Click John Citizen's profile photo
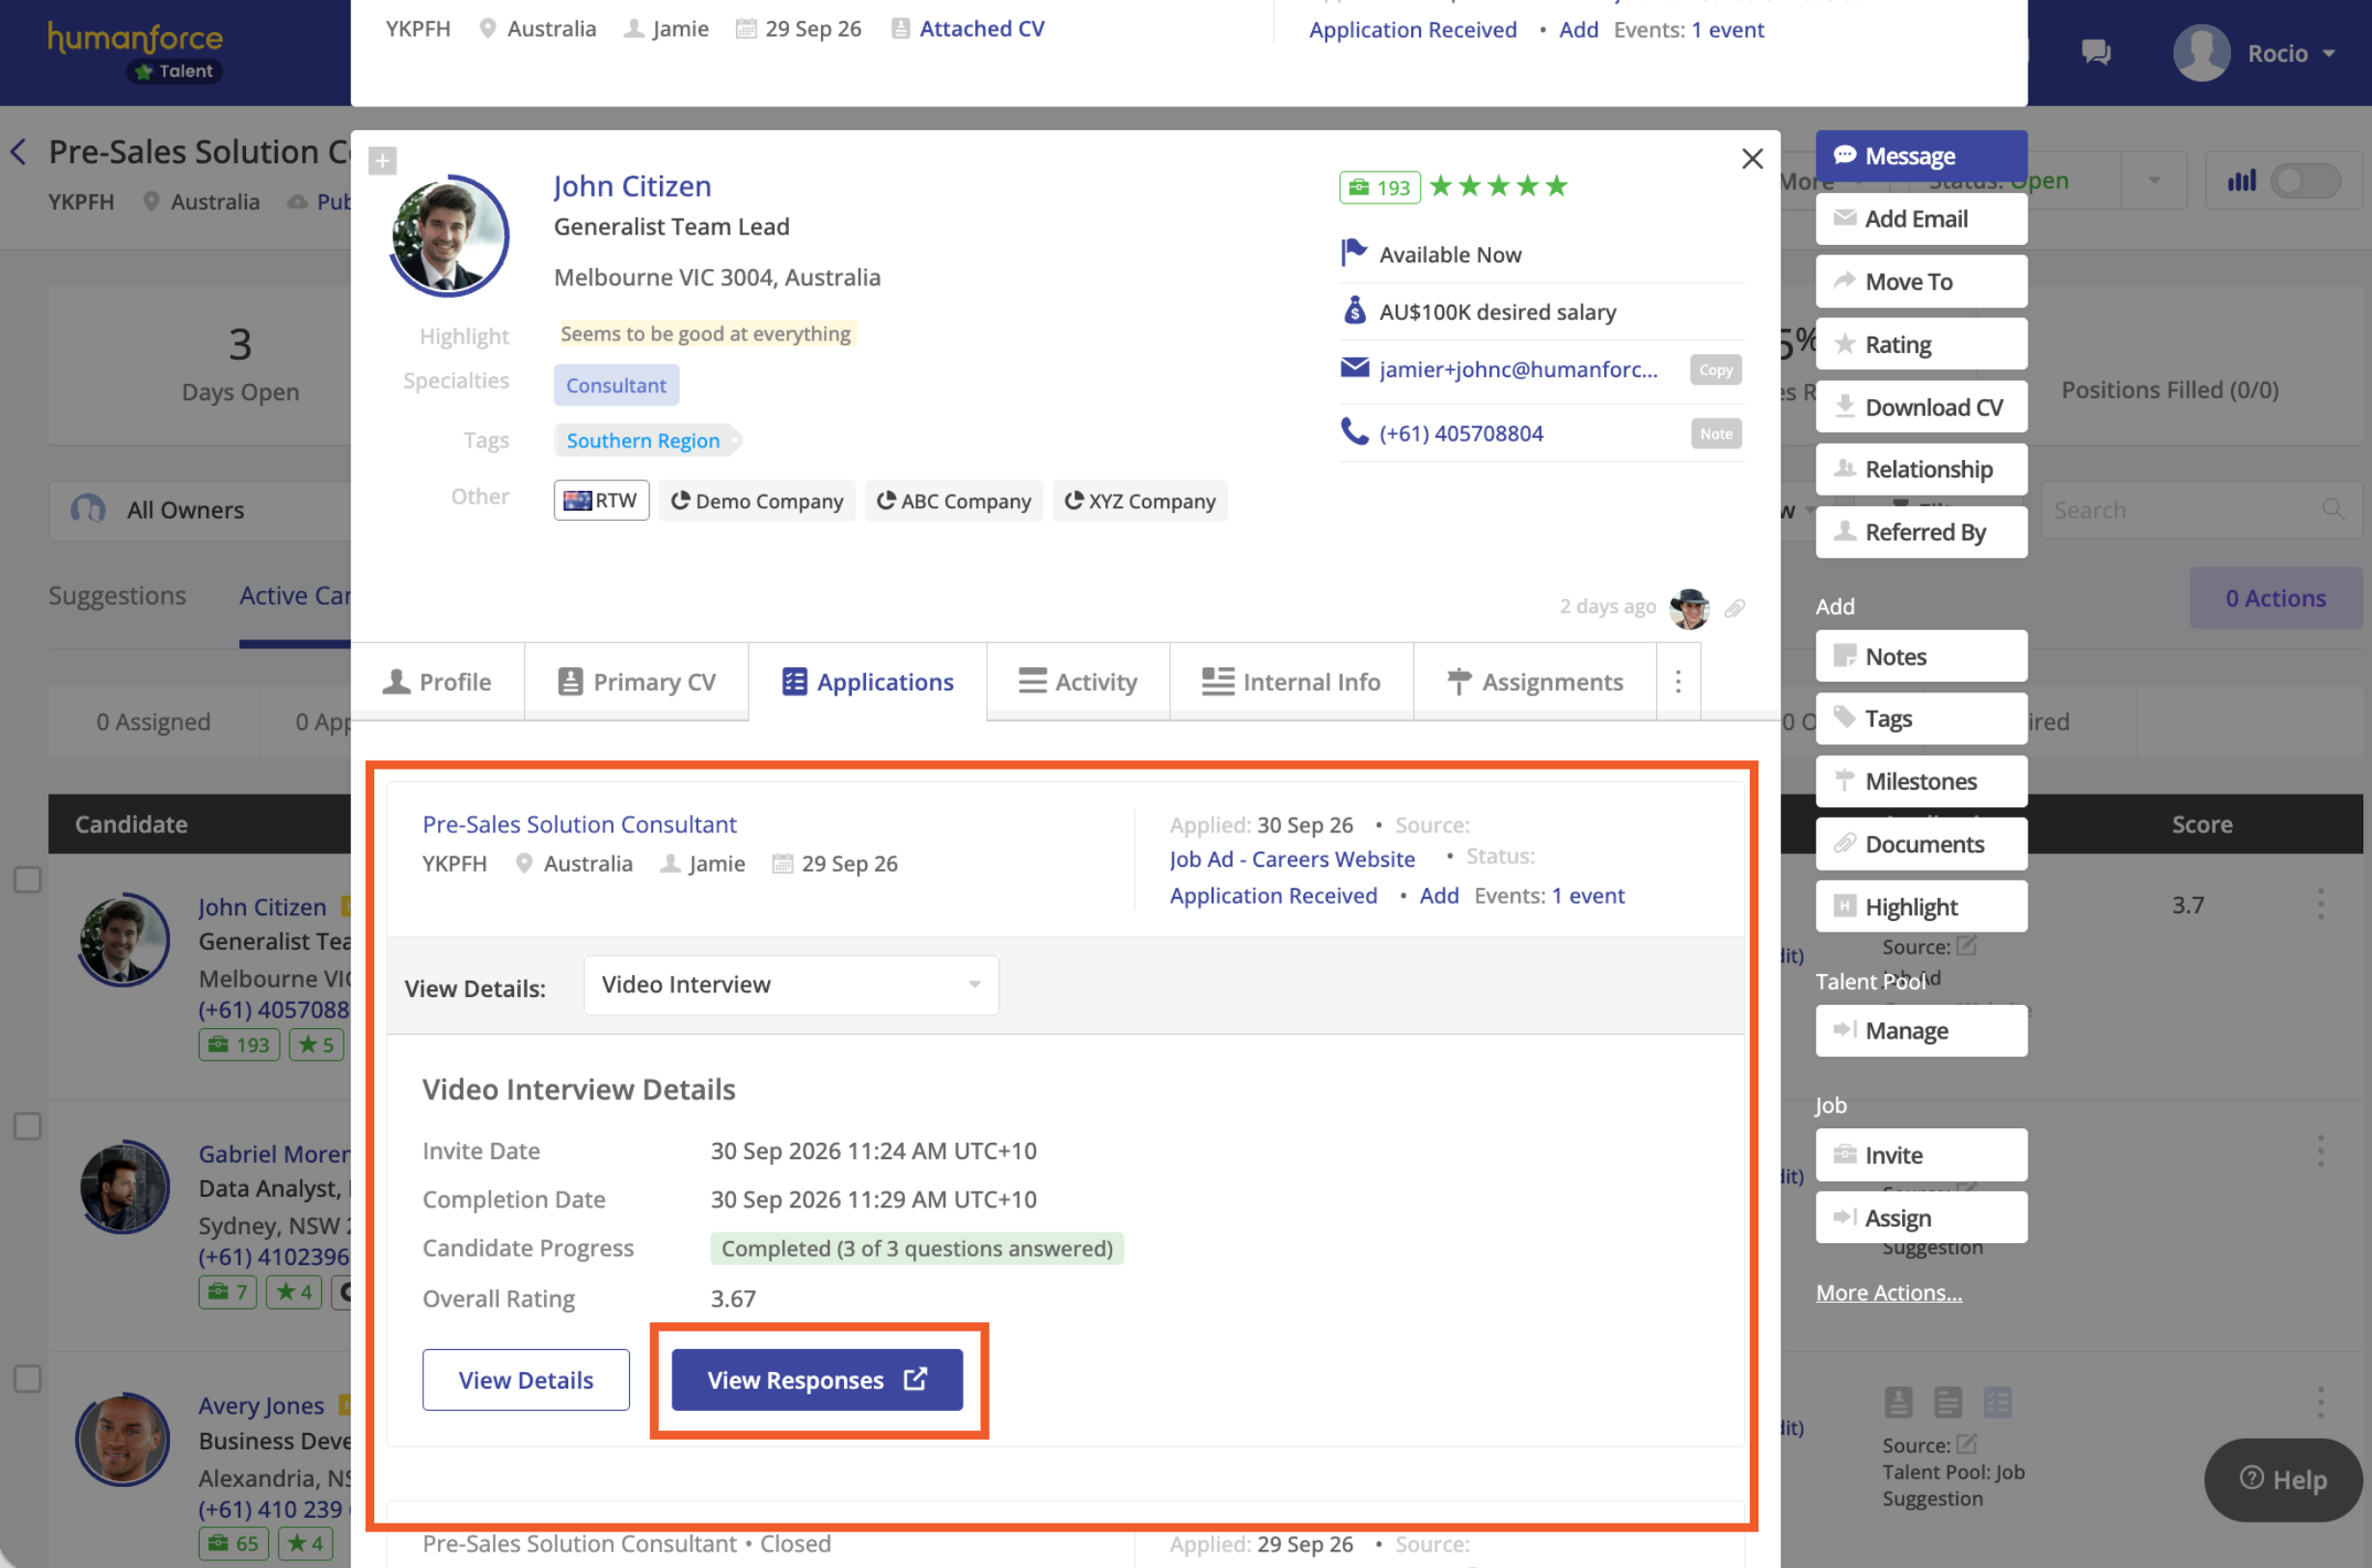This screenshot has width=2372, height=1568. tap(448, 236)
